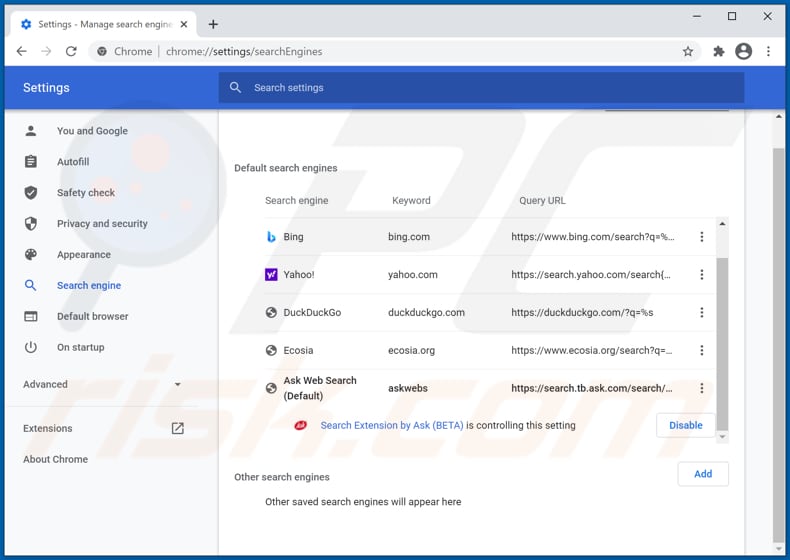Open On startup section
The height and width of the screenshot is (560, 790).
click(81, 347)
